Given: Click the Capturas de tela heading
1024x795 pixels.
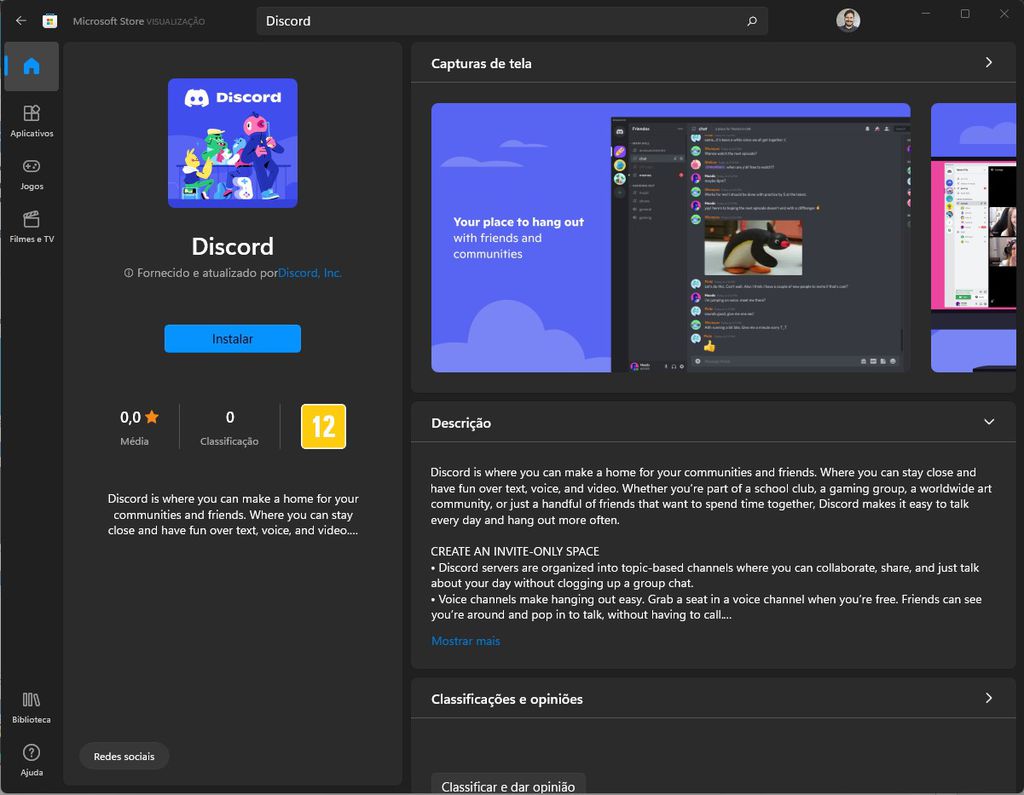Looking at the screenshot, I should pyautogui.click(x=481, y=63).
